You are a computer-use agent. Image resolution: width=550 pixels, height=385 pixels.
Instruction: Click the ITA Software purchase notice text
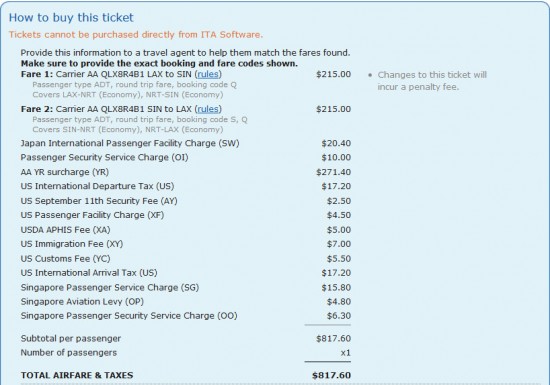click(x=136, y=35)
